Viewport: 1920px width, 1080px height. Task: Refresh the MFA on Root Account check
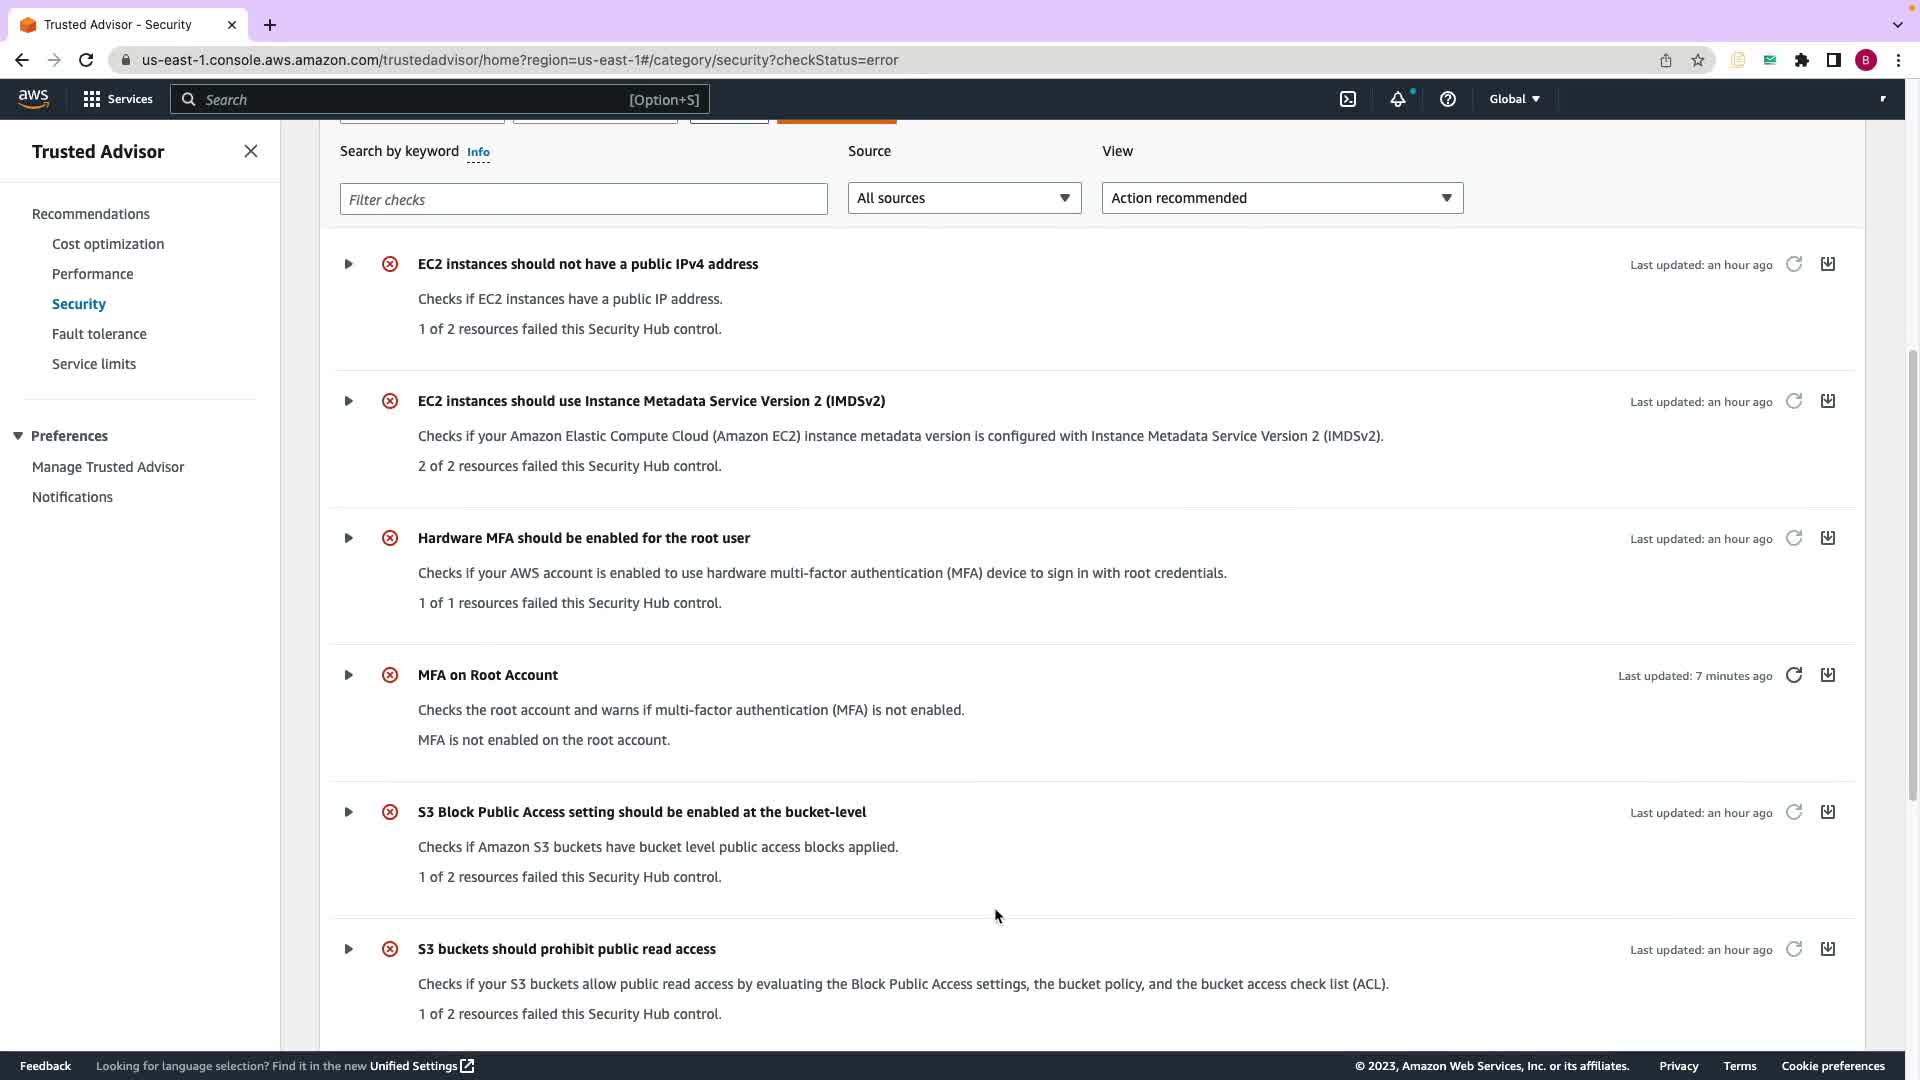pos(1794,676)
